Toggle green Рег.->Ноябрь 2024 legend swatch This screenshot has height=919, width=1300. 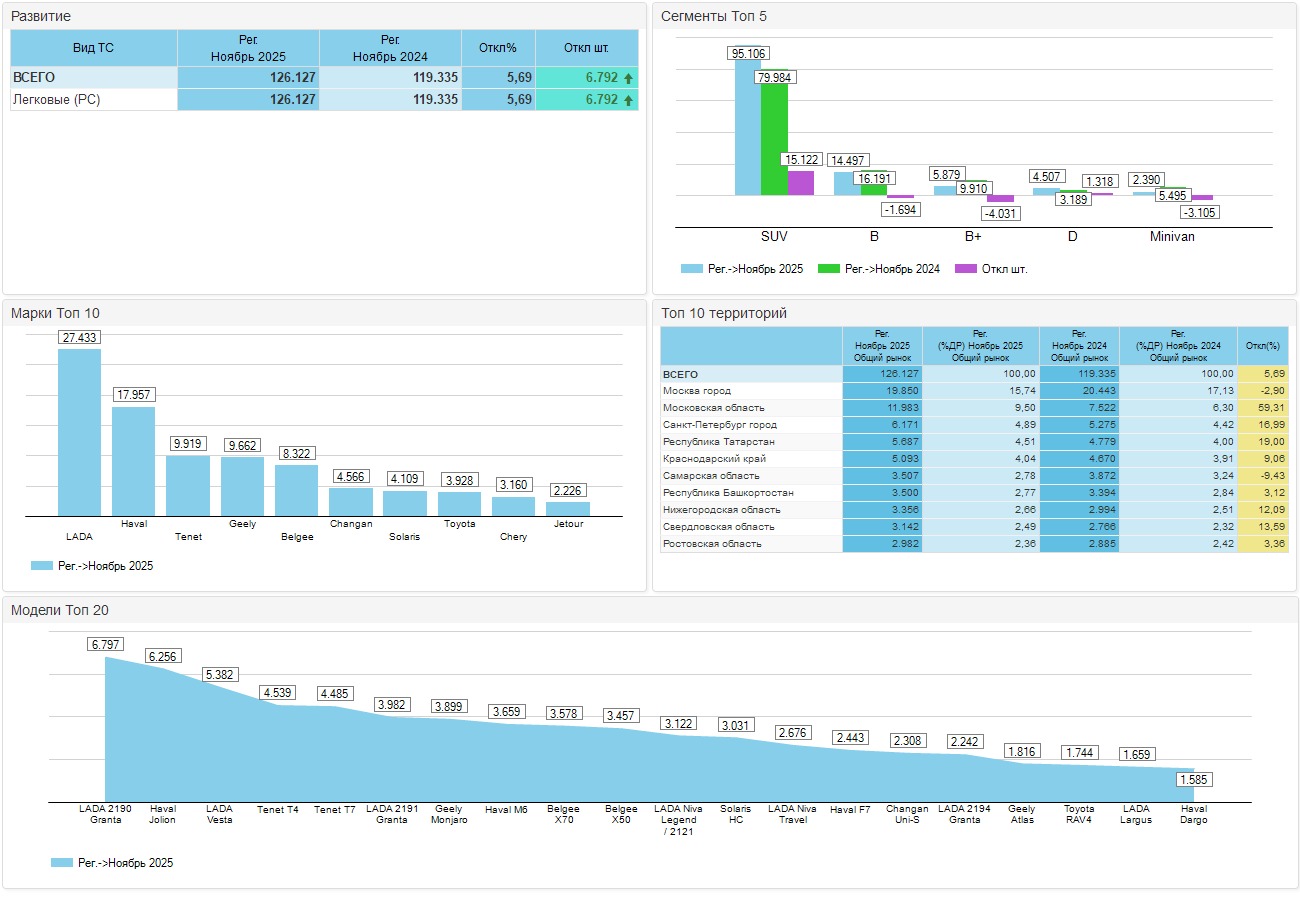click(x=829, y=269)
